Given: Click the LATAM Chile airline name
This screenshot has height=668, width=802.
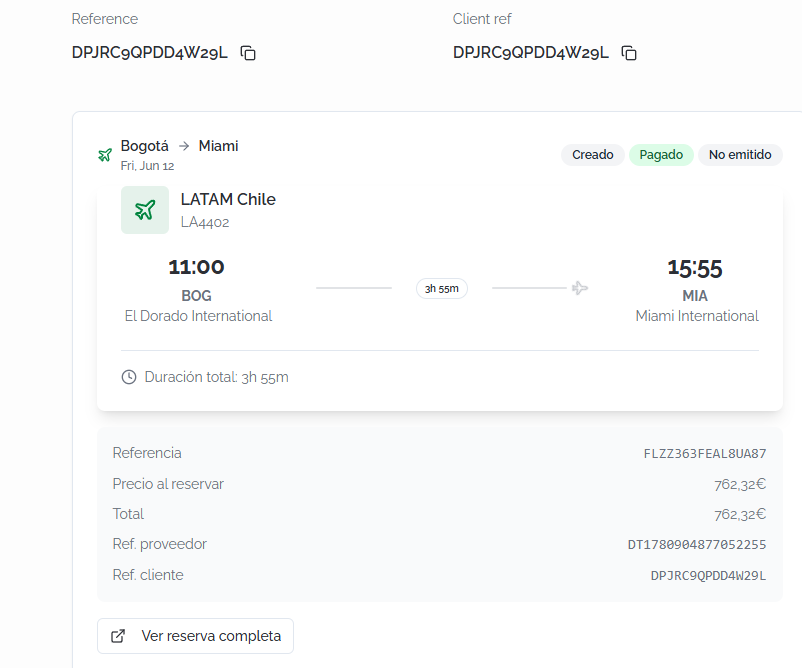Looking at the screenshot, I should click(228, 199).
